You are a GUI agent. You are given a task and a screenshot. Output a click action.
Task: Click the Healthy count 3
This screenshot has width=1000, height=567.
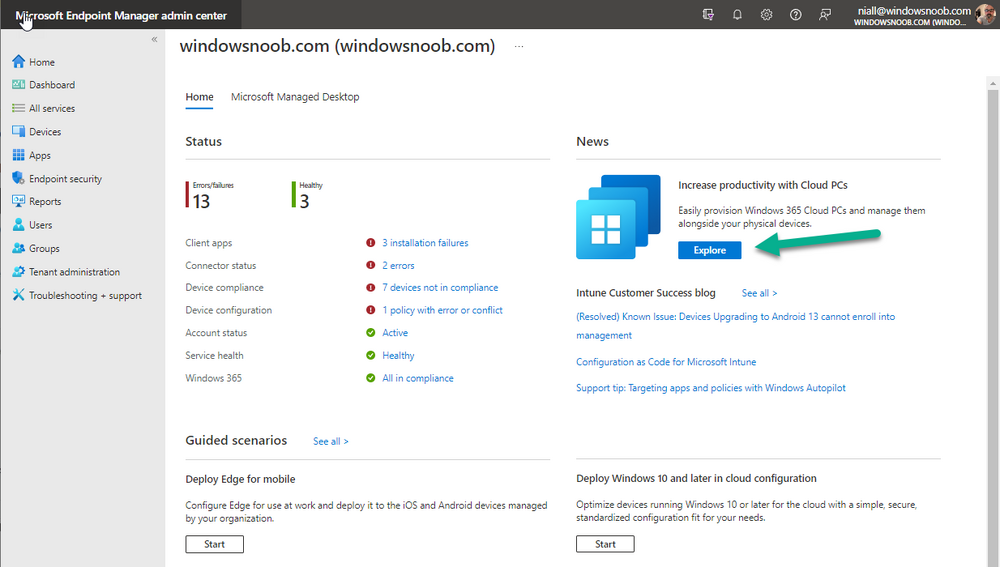304,202
